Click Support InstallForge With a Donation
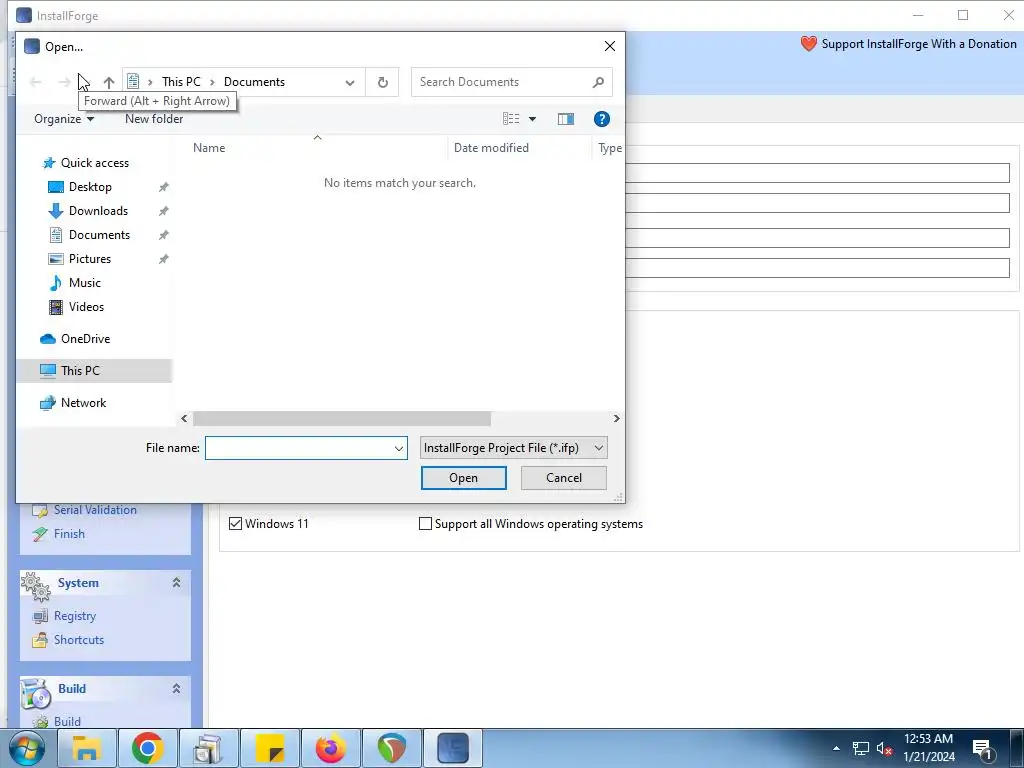The width and height of the screenshot is (1024, 768). pyautogui.click(x=919, y=44)
